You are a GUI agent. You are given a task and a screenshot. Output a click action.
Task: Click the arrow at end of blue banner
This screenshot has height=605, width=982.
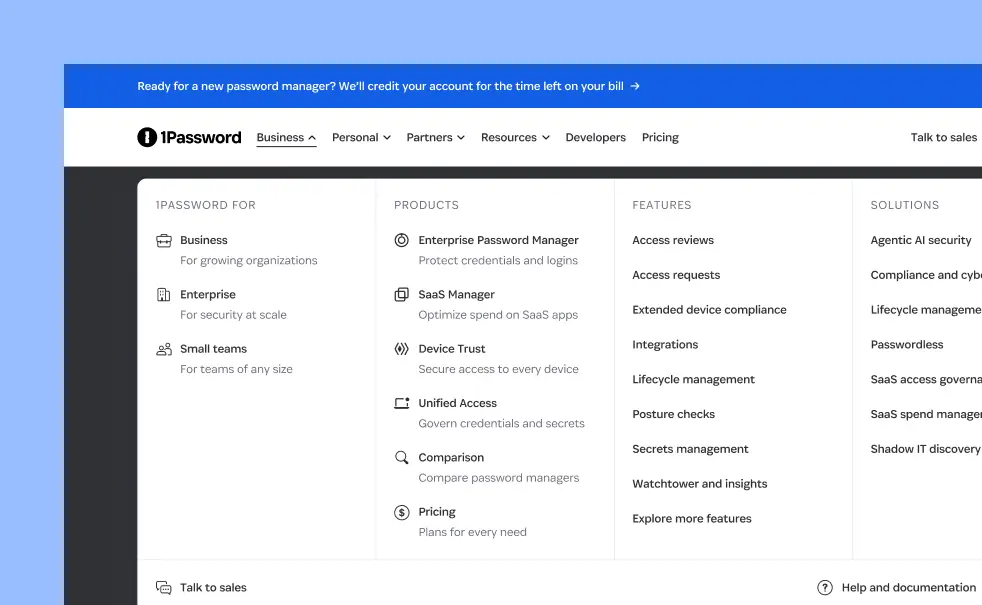635,86
